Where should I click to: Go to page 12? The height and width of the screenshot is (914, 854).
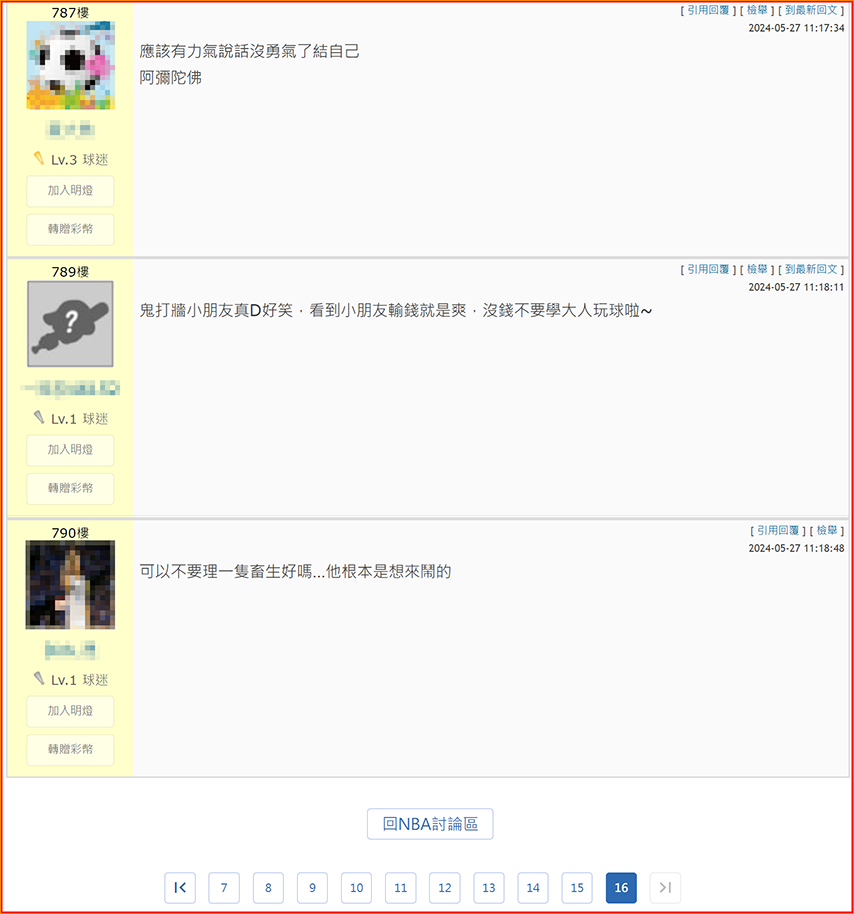coord(445,887)
